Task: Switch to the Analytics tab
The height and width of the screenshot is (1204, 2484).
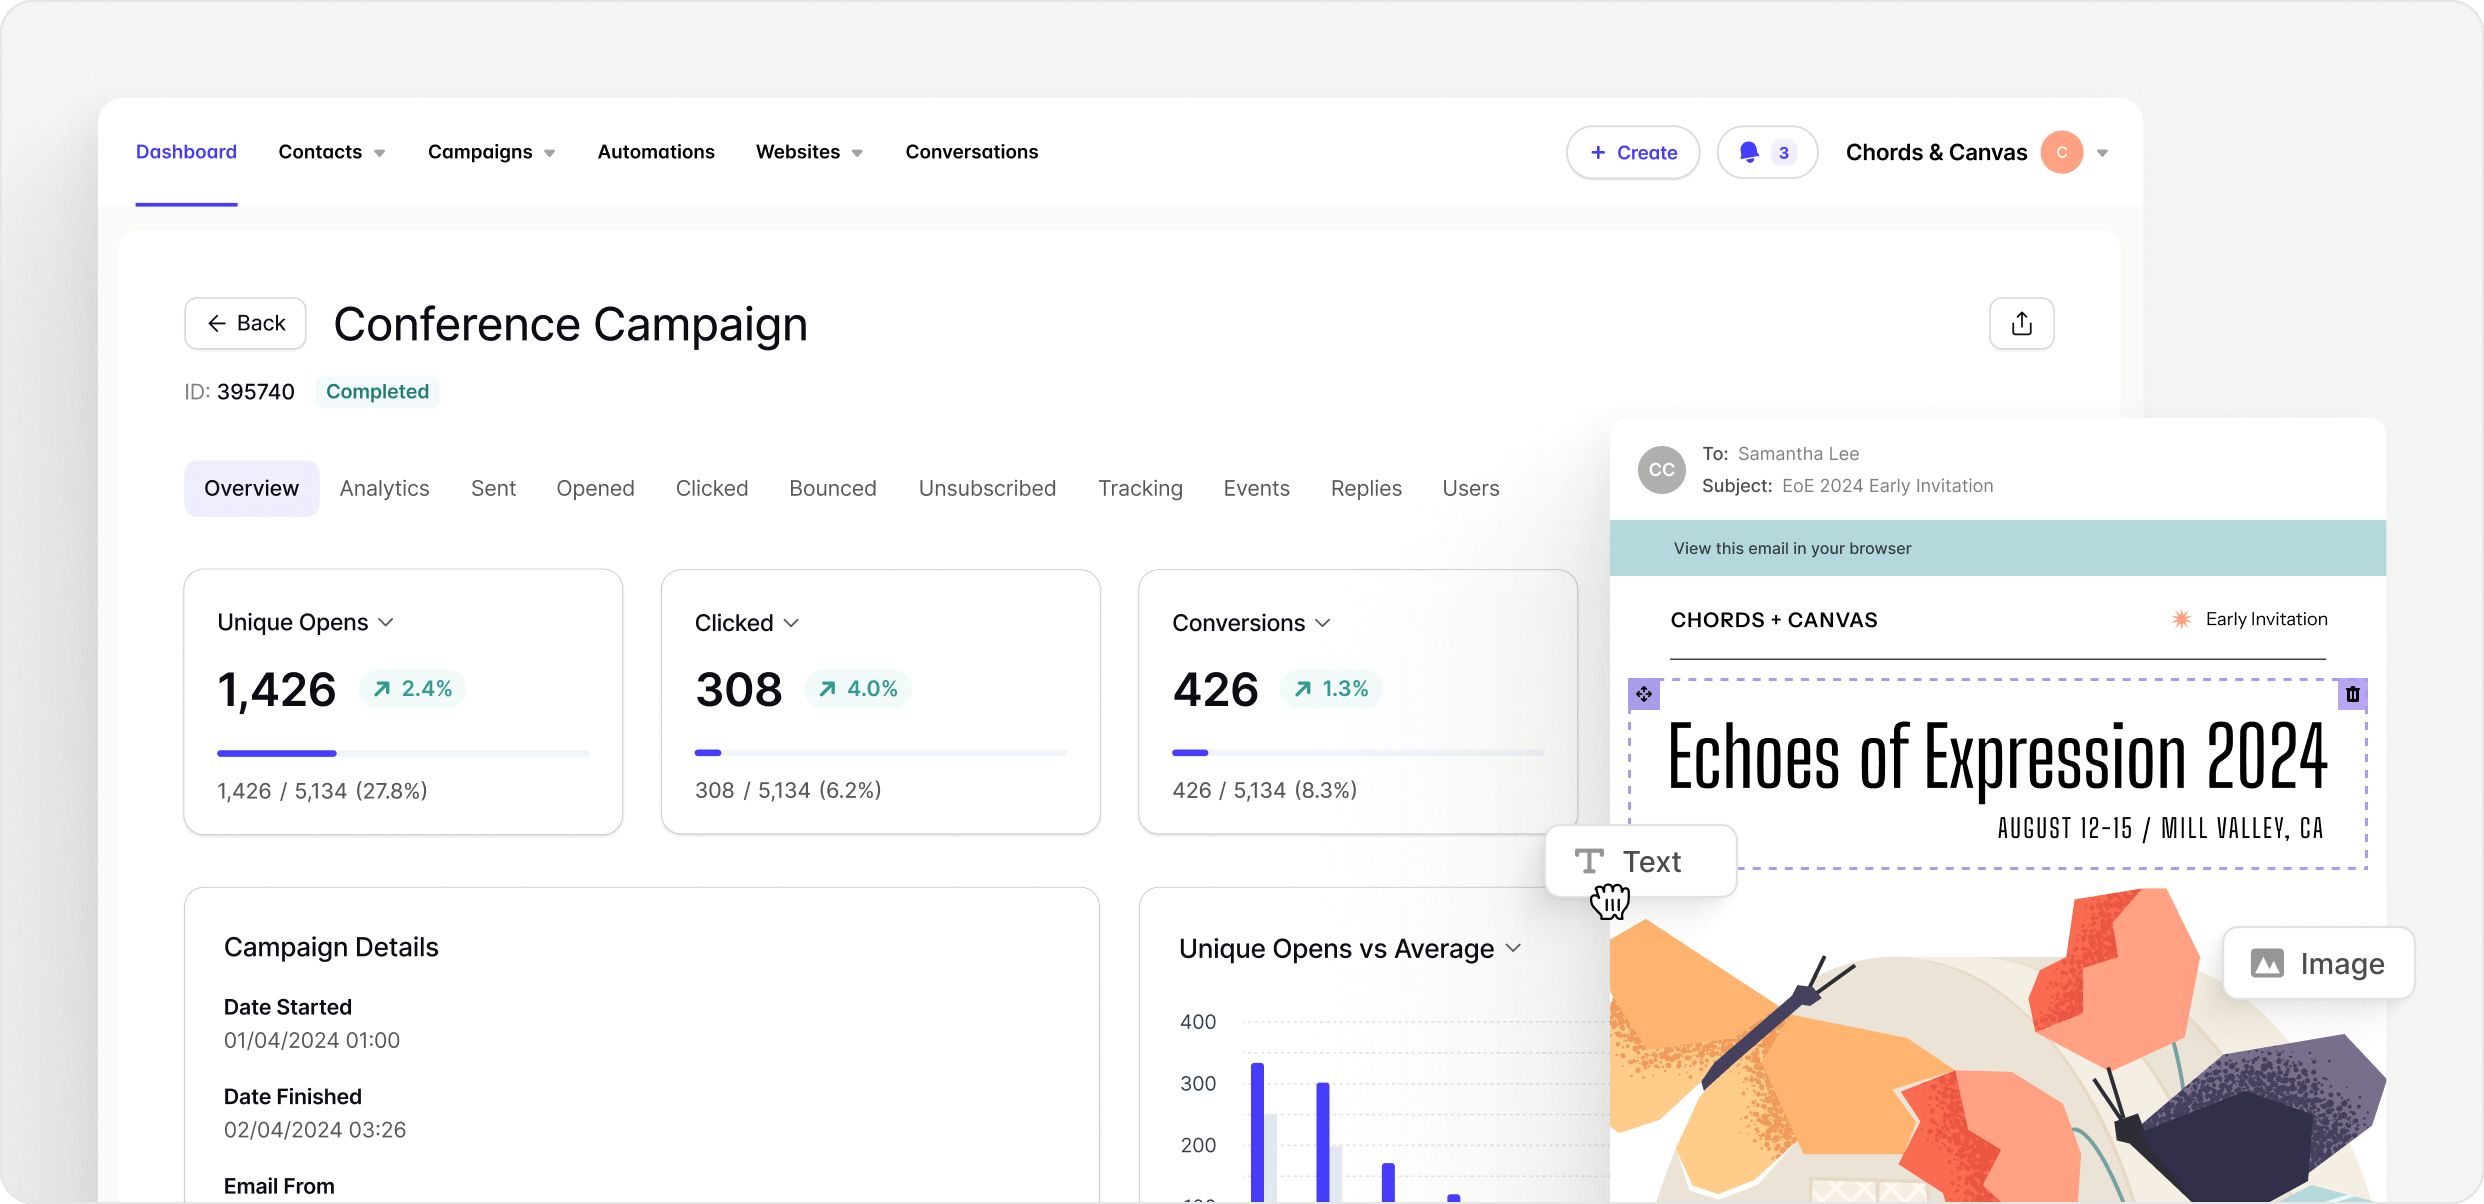Action: [x=384, y=488]
